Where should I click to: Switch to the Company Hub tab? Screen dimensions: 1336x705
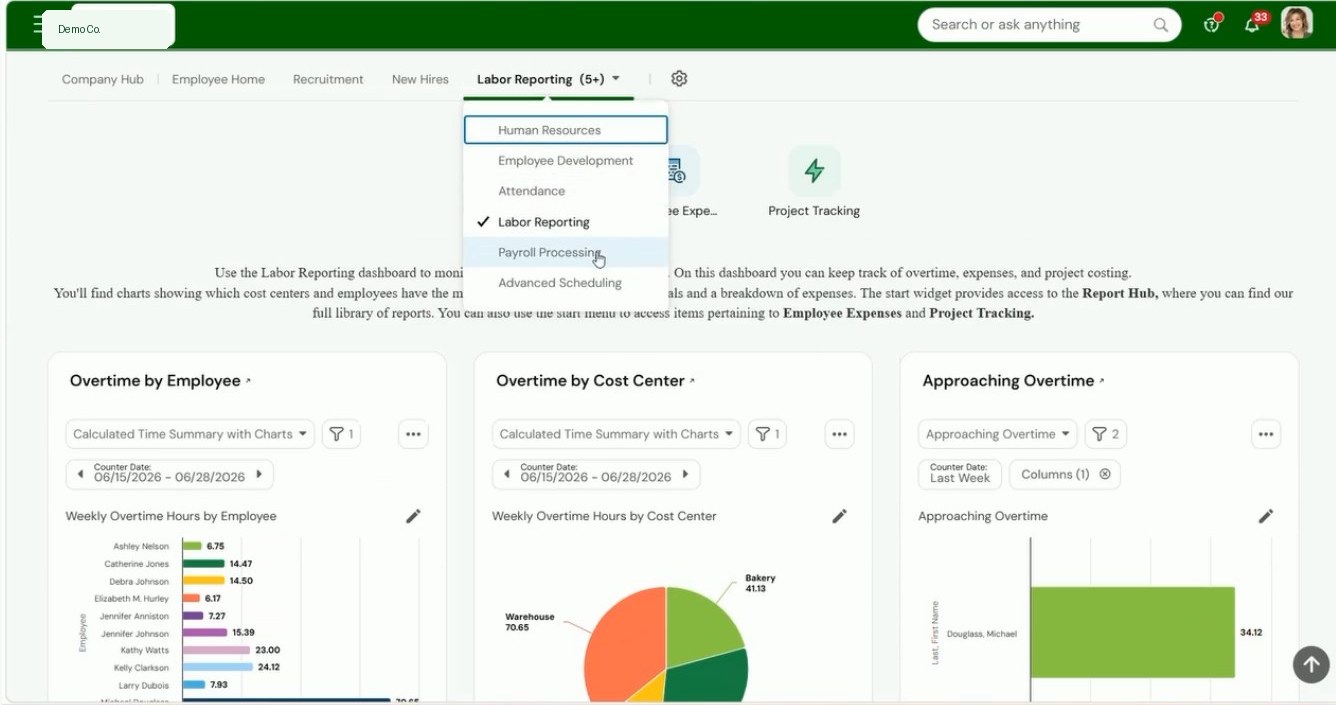[103, 79]
